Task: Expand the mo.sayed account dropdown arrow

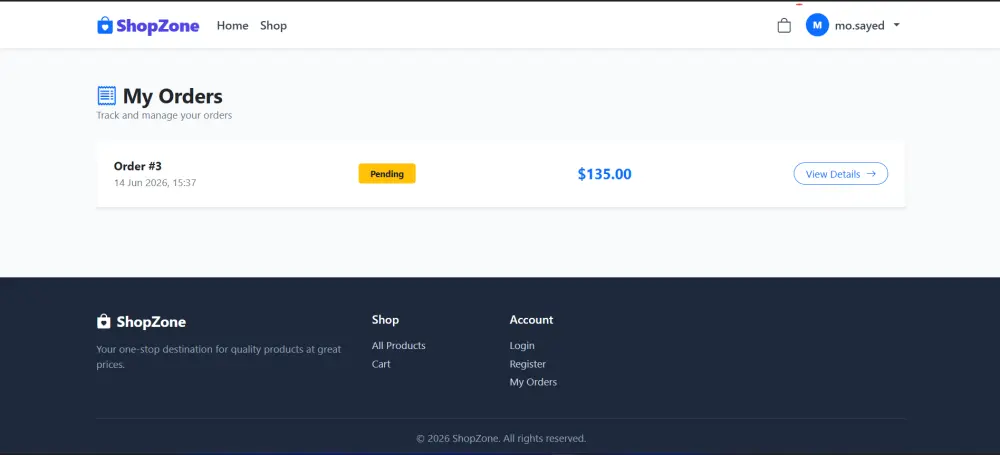Action: [896, 26]
